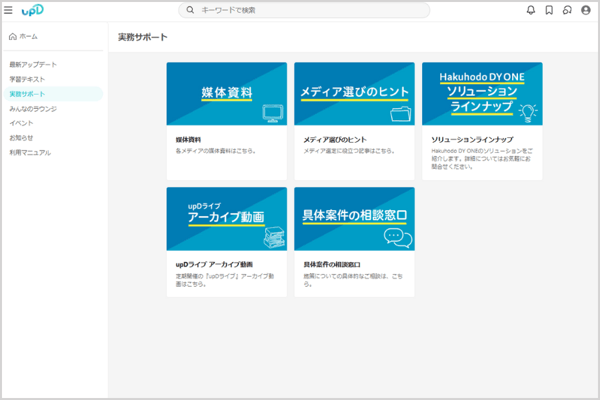Select 実務サポート in sidebar
This screenshot has width=600, height=400.
[53, 94]
